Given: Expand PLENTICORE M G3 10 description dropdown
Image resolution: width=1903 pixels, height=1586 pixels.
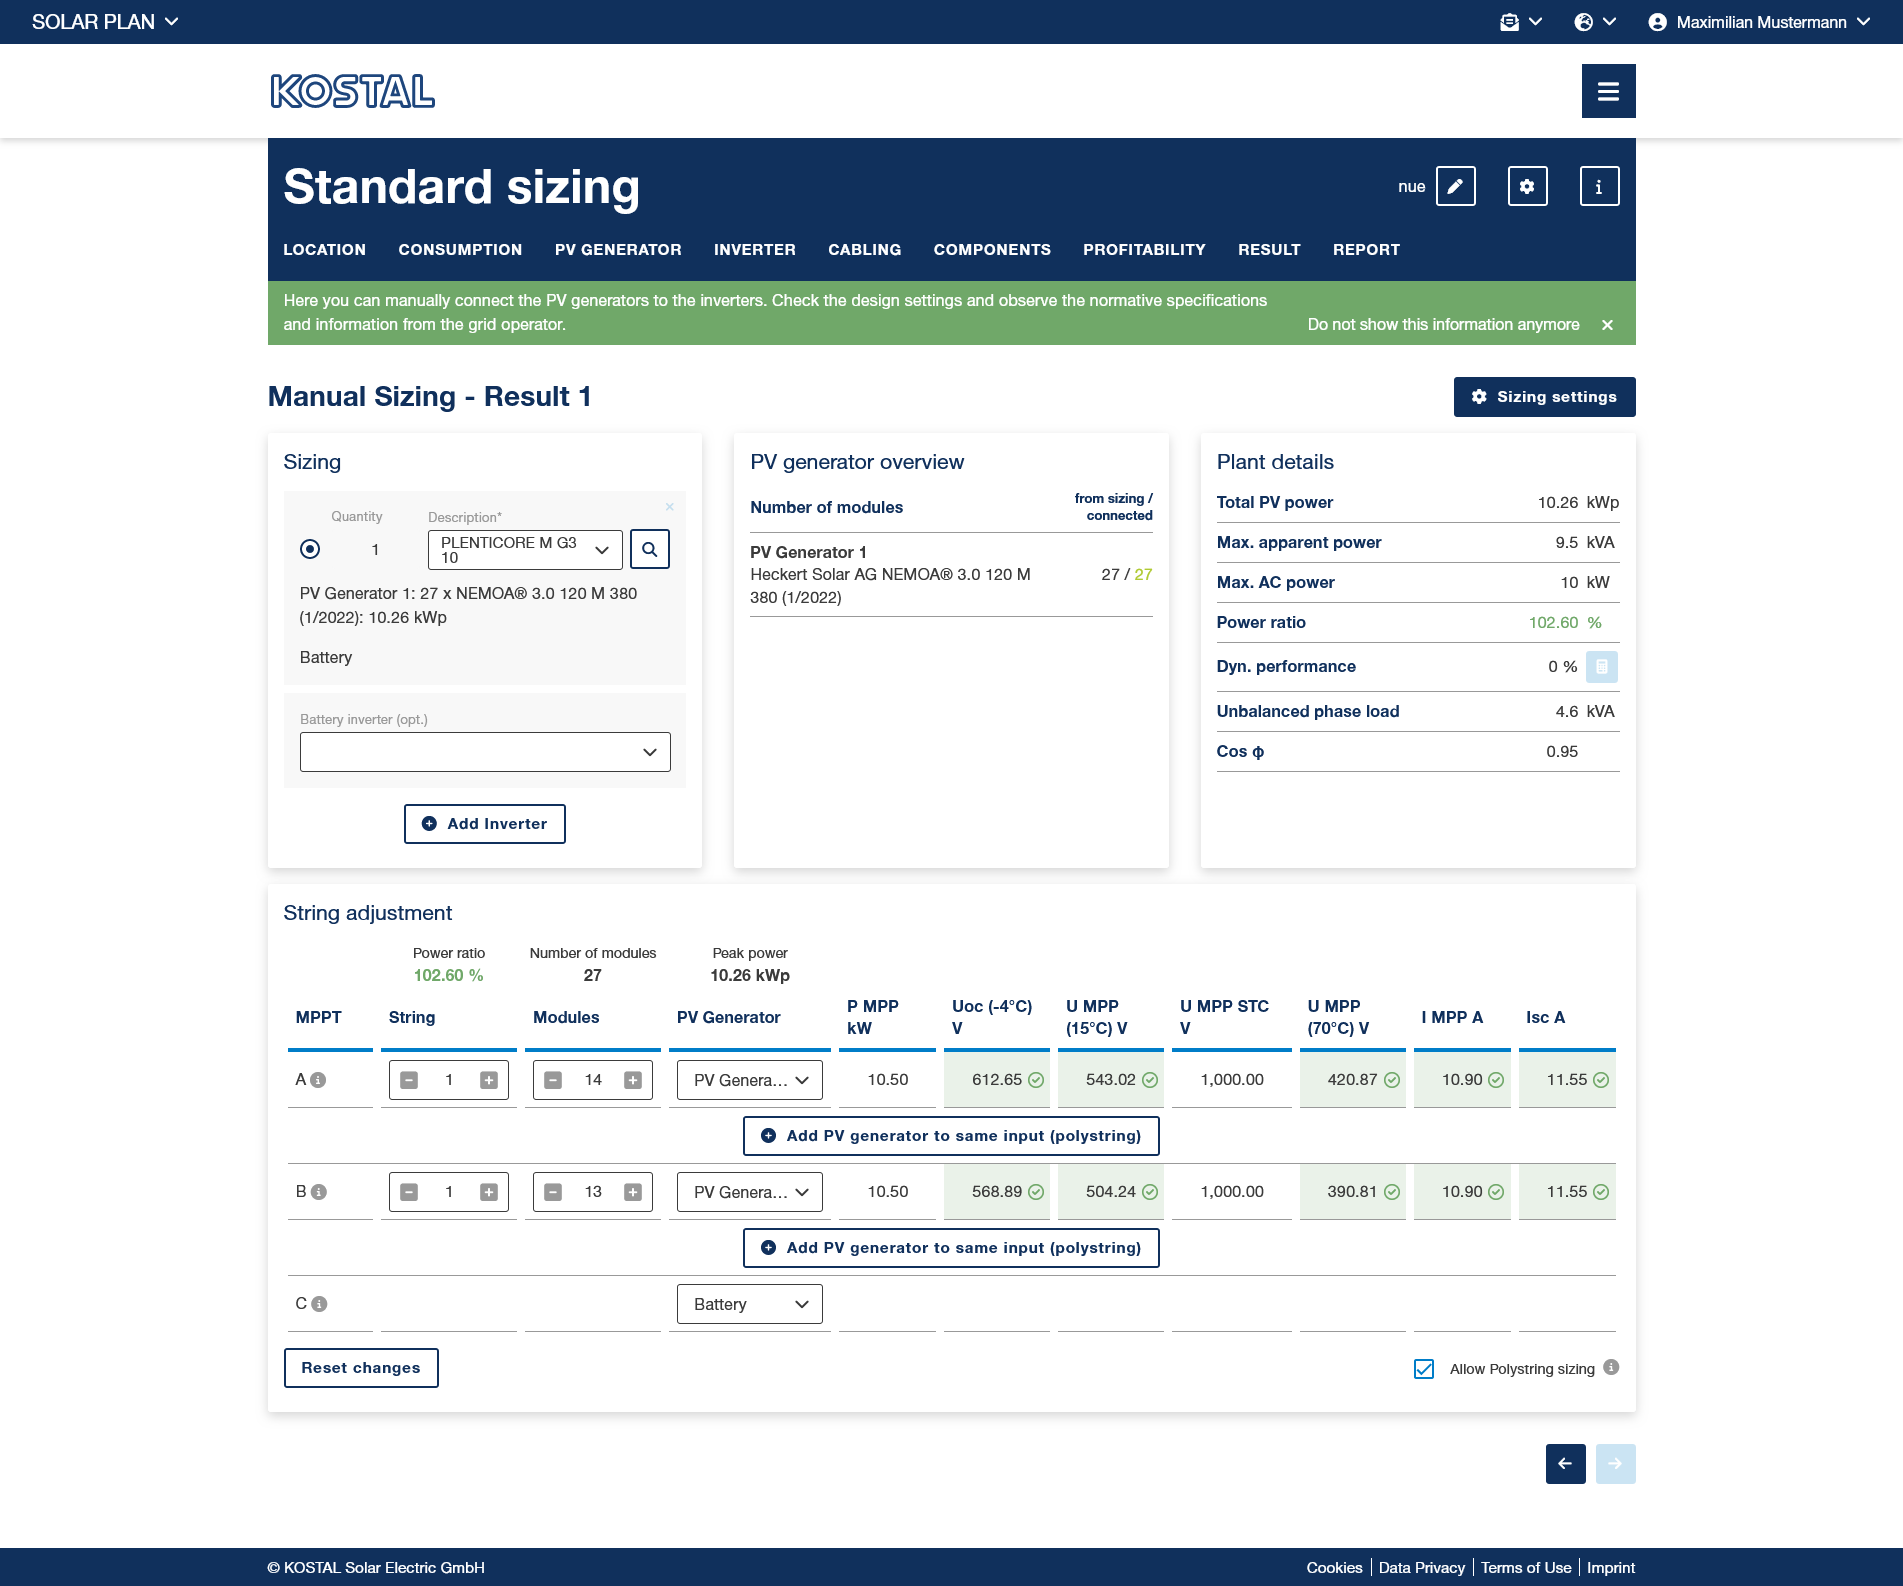Looking at the screenshot, I should tap(525, 550).
